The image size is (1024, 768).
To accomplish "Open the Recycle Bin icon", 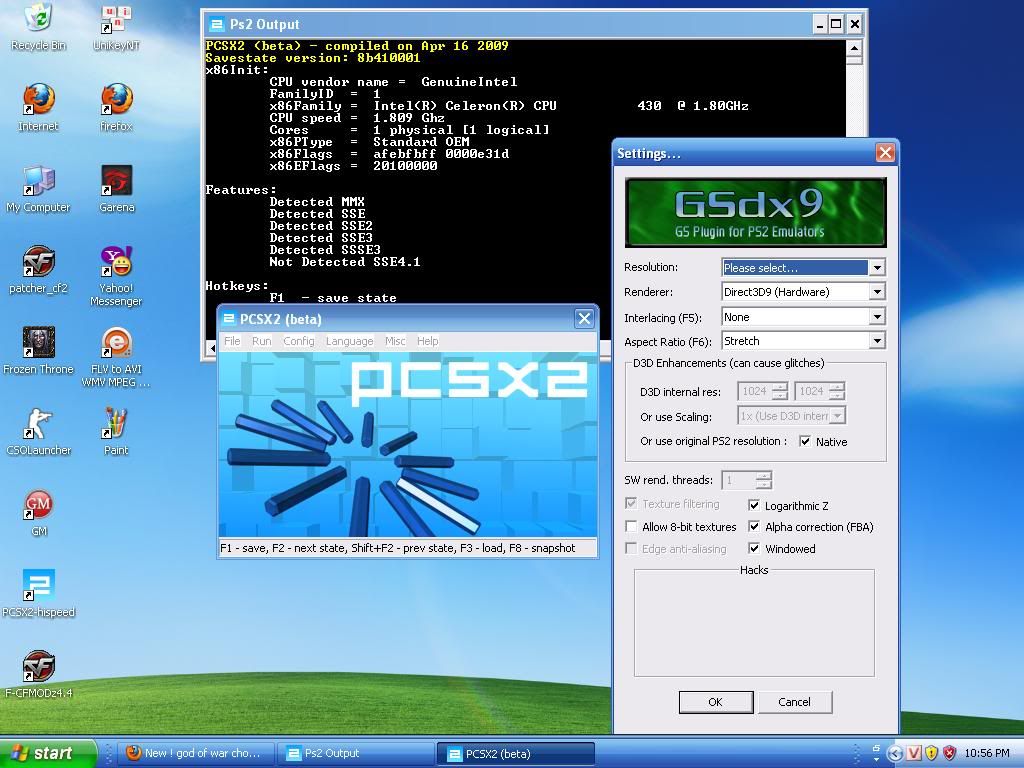I will click(x=39, y=20).
